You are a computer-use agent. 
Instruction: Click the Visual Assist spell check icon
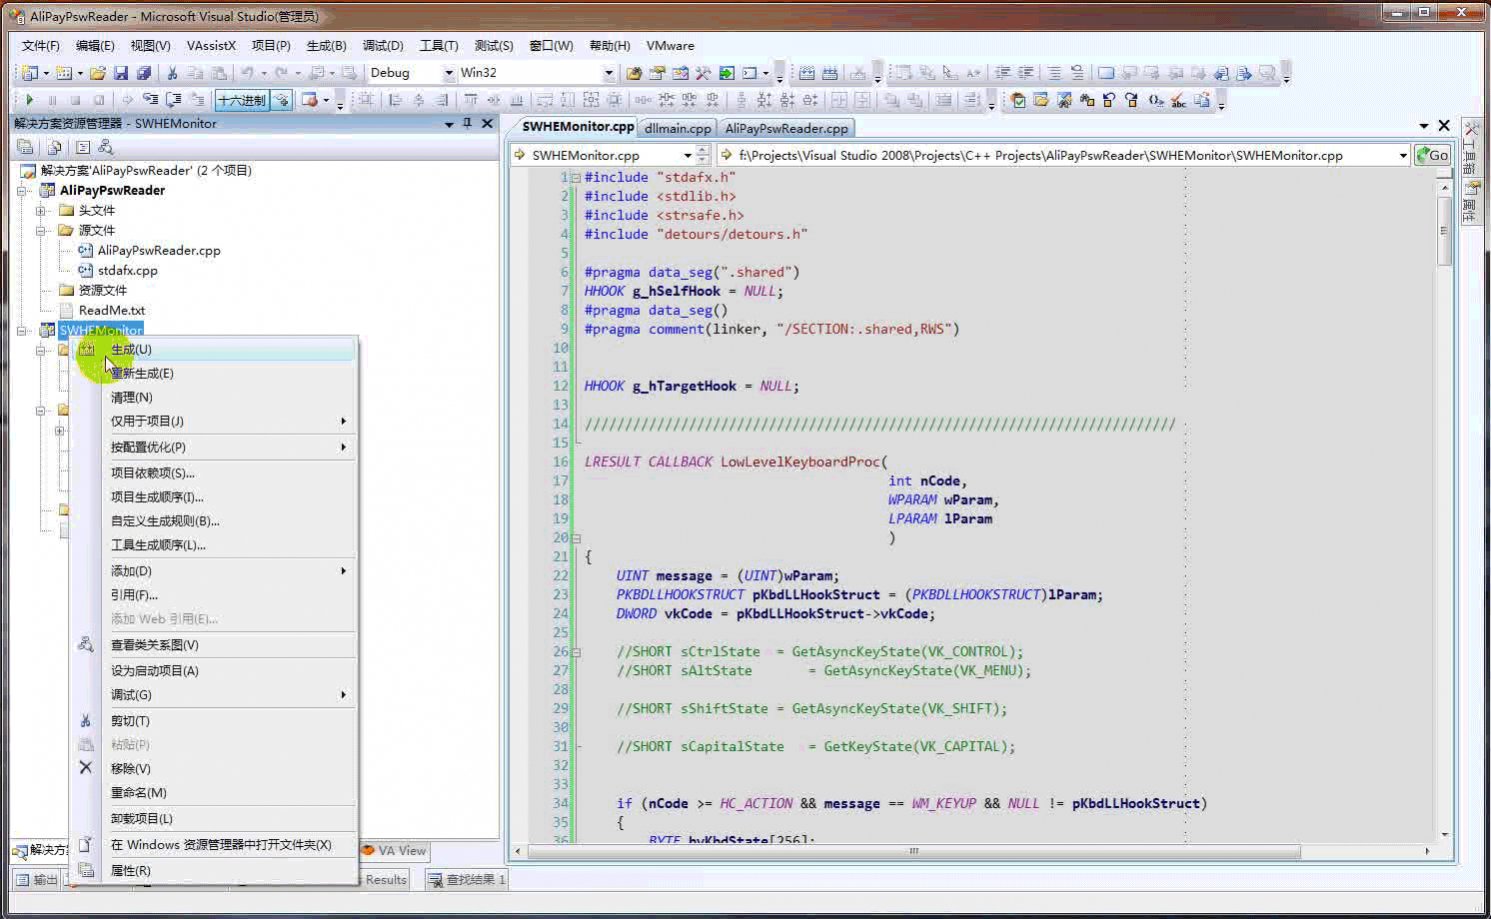(x=1178, y=100)
